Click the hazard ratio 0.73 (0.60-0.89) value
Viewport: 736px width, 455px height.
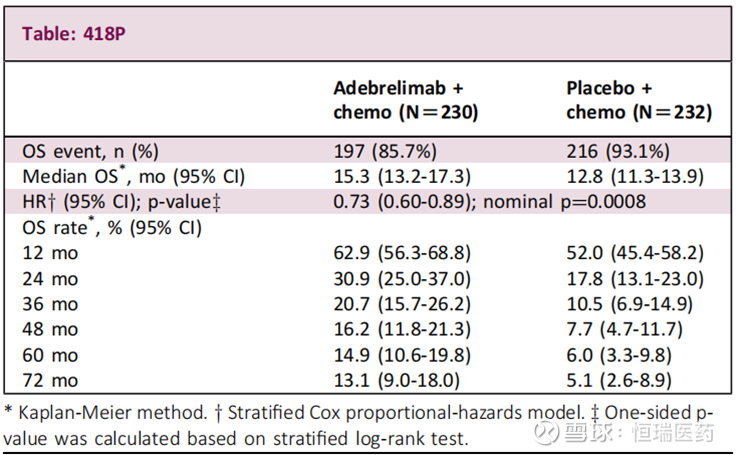pyautogui.click(x=404, y=202)
